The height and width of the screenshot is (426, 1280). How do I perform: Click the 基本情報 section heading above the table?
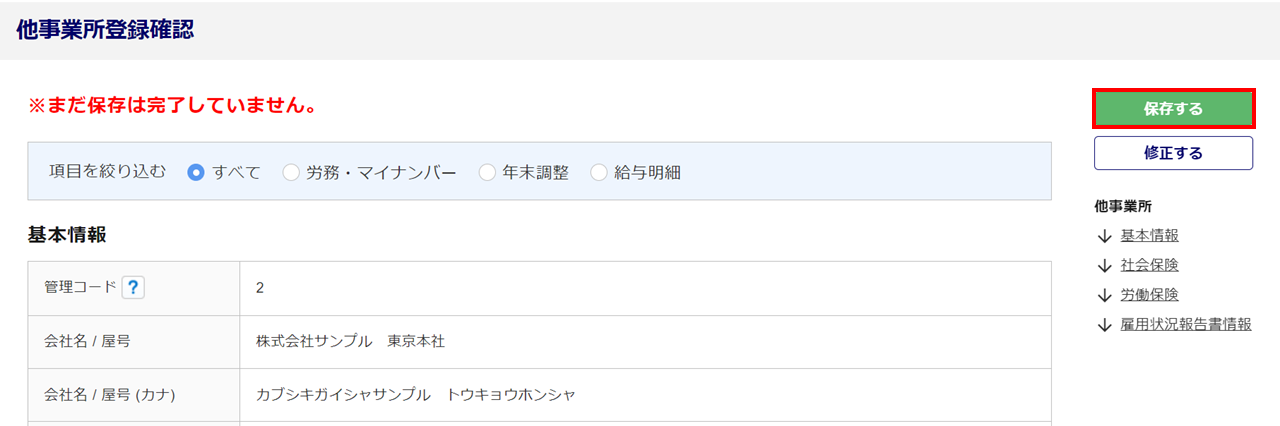pyautogui.click(x=67, y=236)
